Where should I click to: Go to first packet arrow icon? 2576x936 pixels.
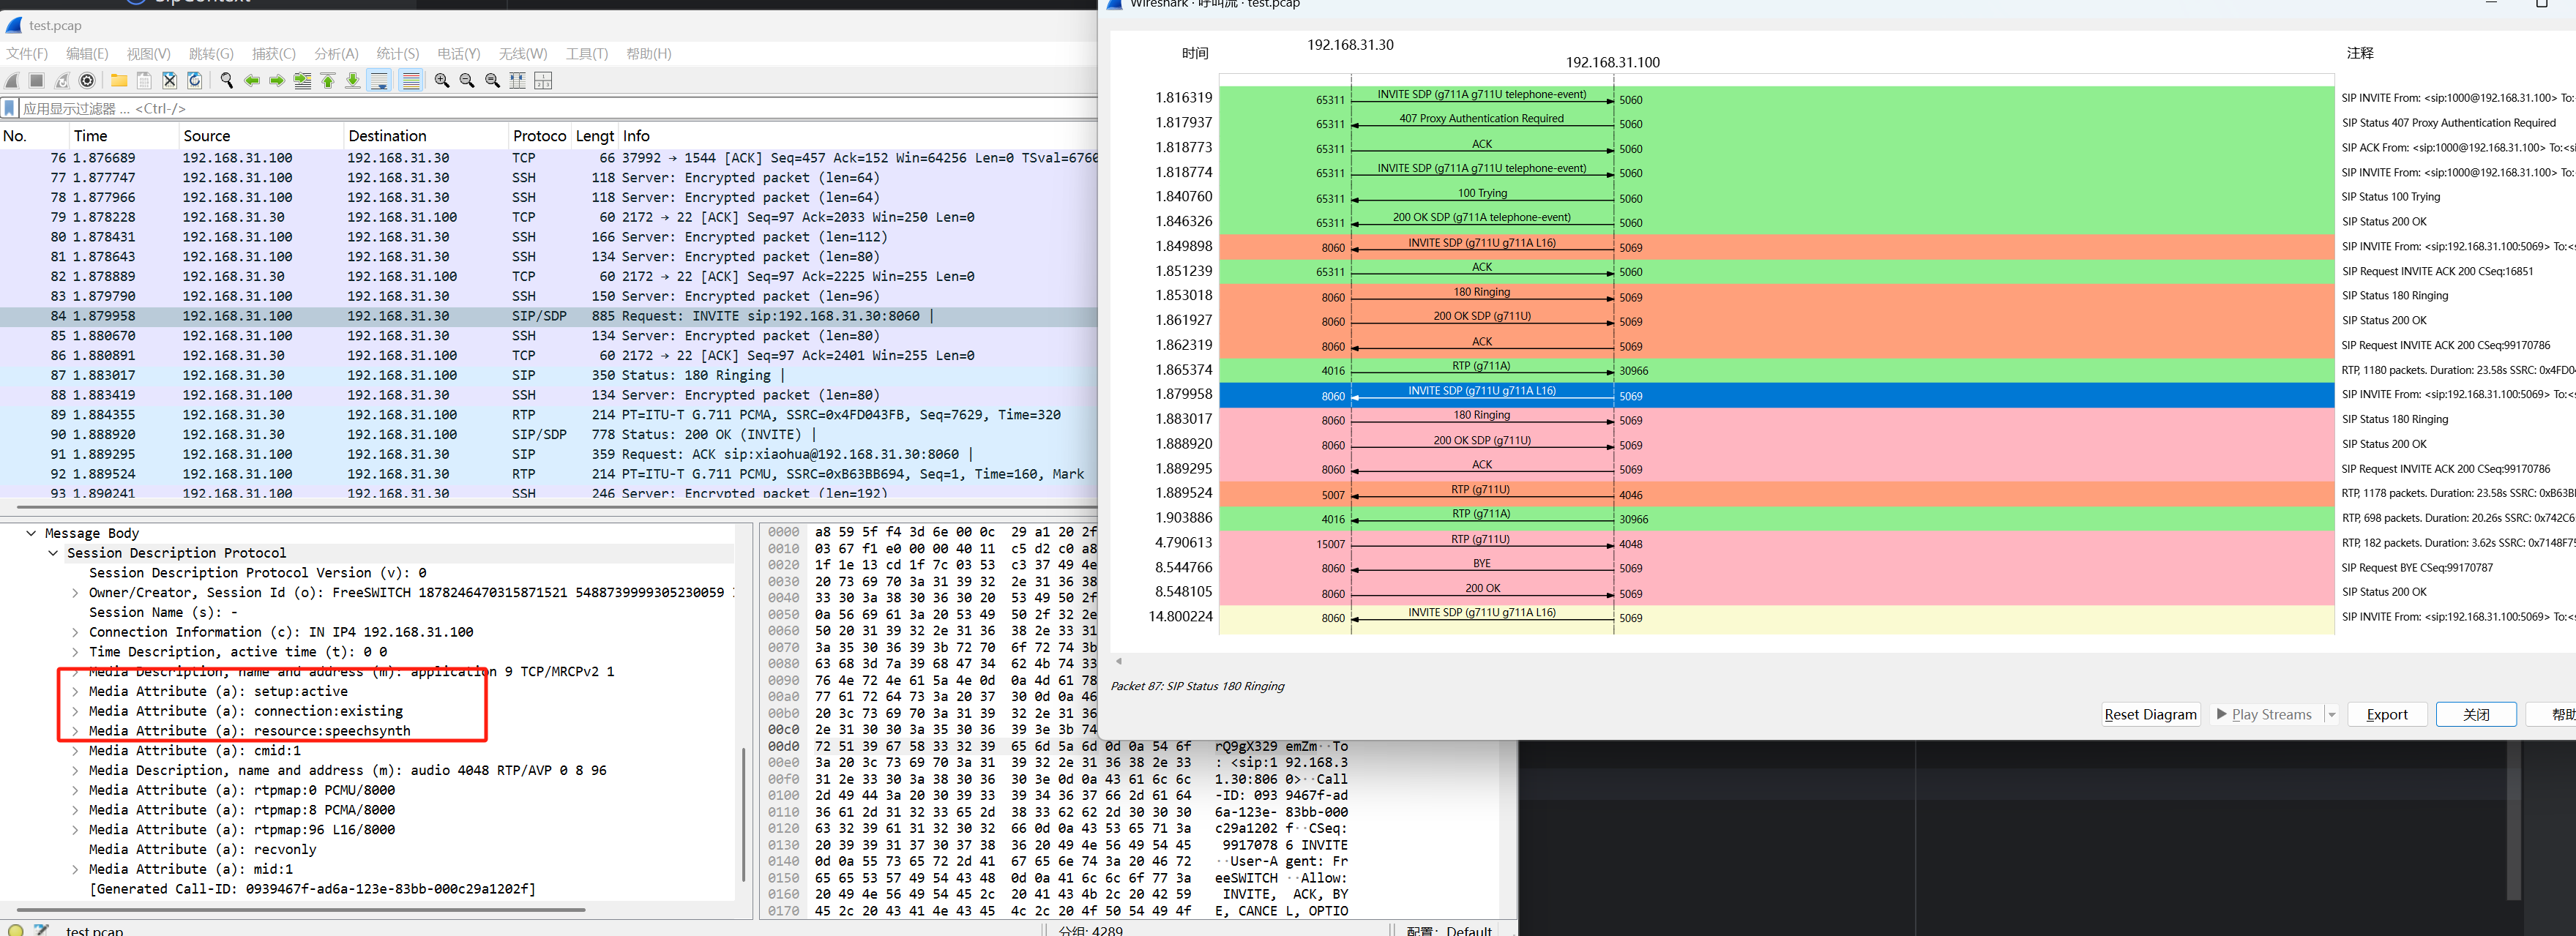pos(328,81)
